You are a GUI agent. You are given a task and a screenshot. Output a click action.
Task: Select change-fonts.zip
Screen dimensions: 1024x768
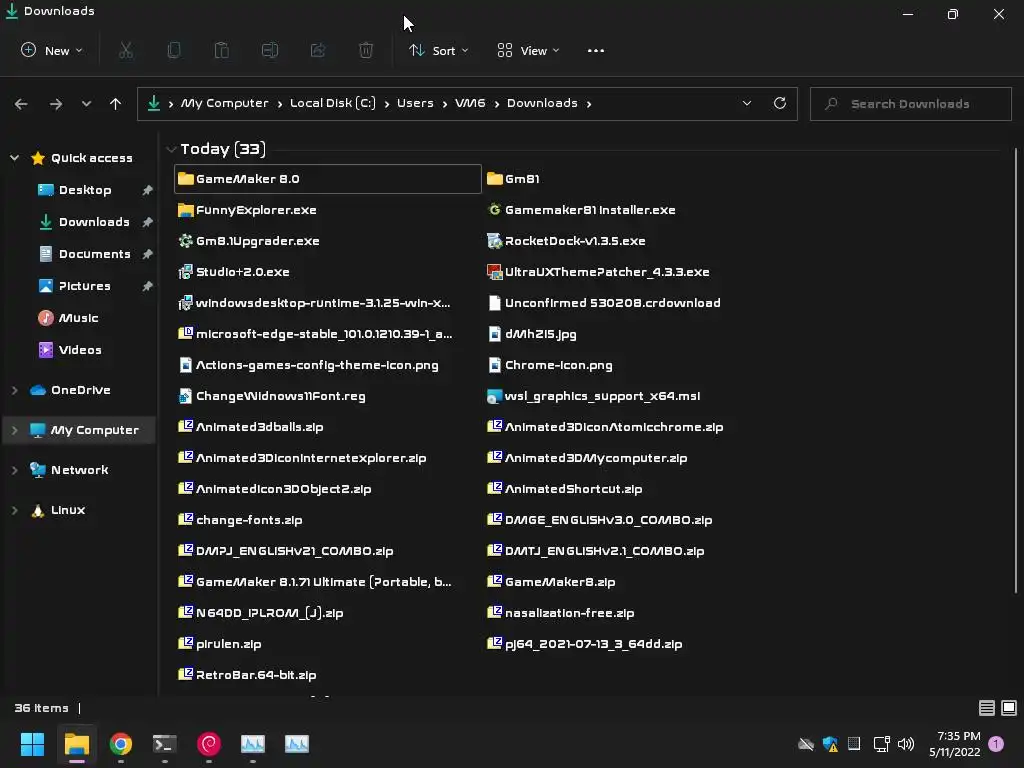pos(240,520)
